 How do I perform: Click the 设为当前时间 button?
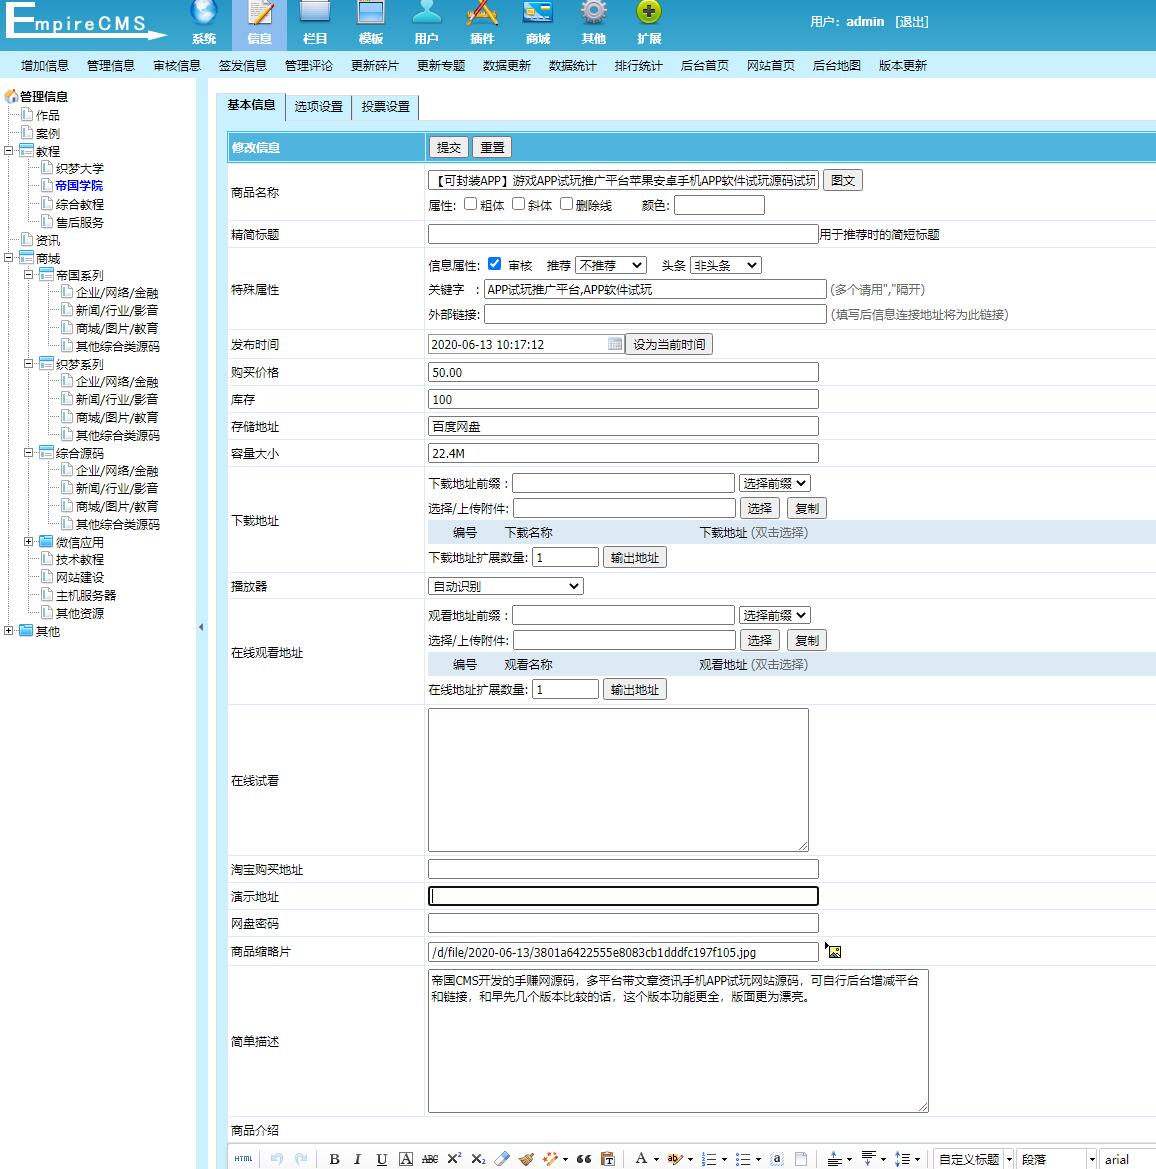coord(669,344)
